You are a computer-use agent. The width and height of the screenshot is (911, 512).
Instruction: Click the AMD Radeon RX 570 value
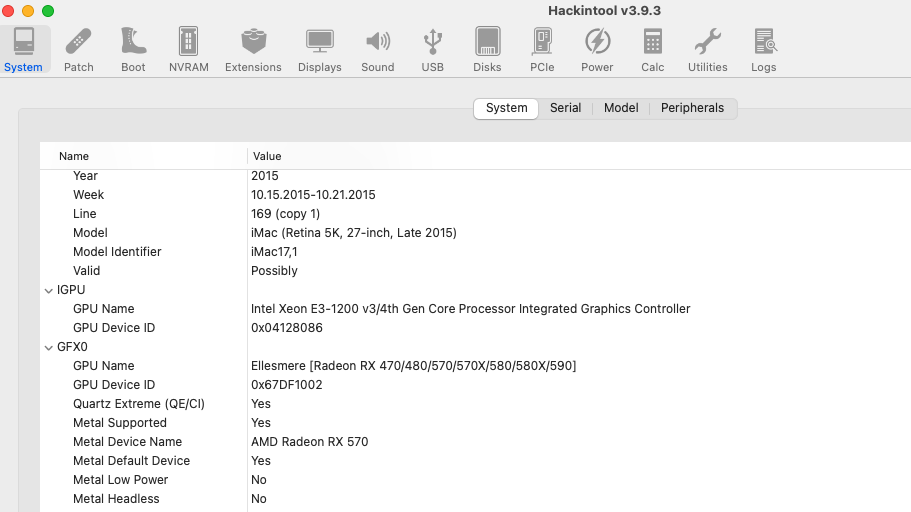click(x=310, y=442)
